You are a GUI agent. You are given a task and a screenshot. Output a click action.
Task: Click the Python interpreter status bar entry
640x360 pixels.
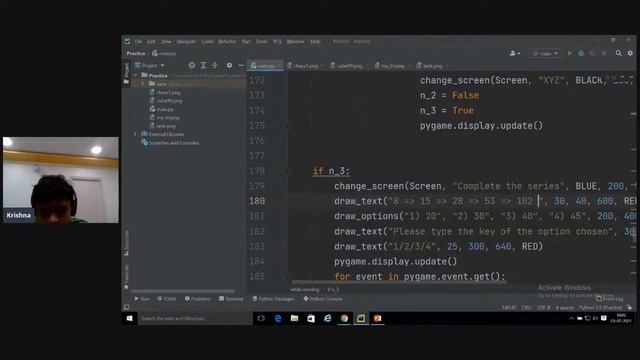[601, 308]
